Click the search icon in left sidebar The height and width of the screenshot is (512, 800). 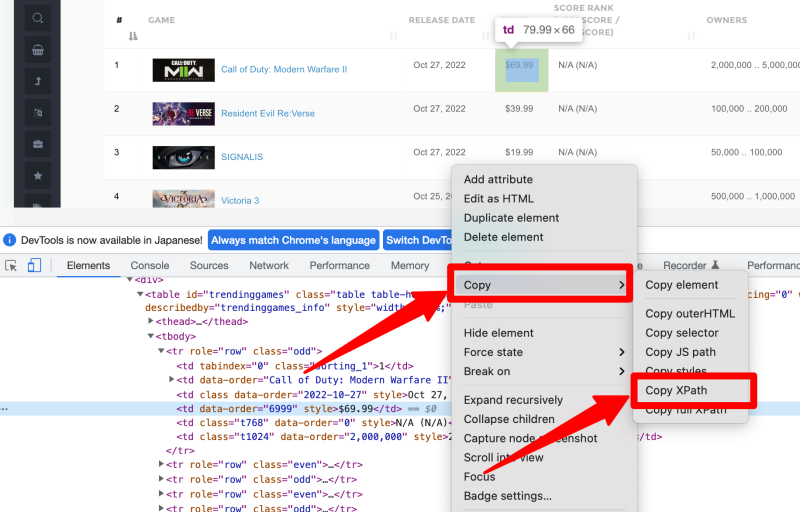coord(38,18)
